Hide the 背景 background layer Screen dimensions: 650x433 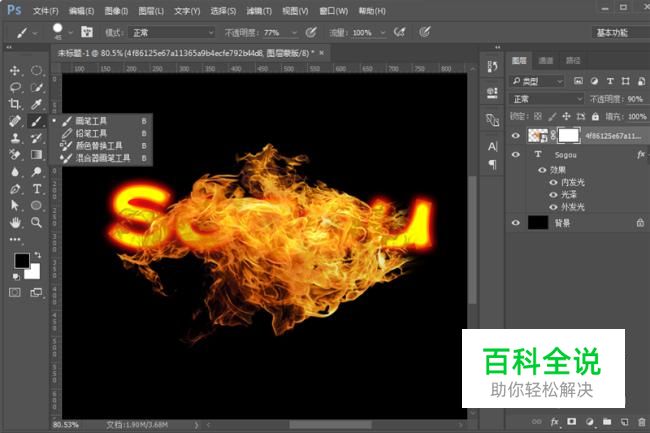(516, 223)
